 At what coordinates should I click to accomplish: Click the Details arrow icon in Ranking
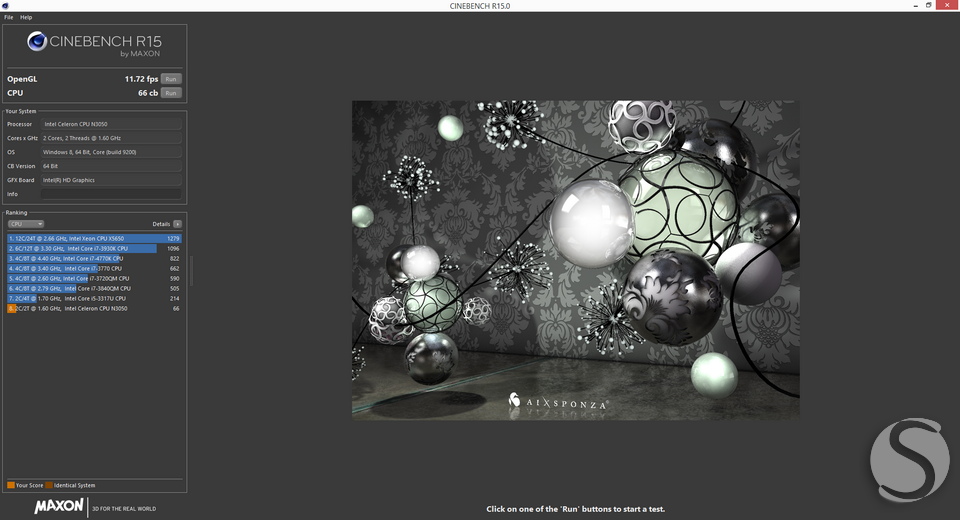tap(178, 224)
